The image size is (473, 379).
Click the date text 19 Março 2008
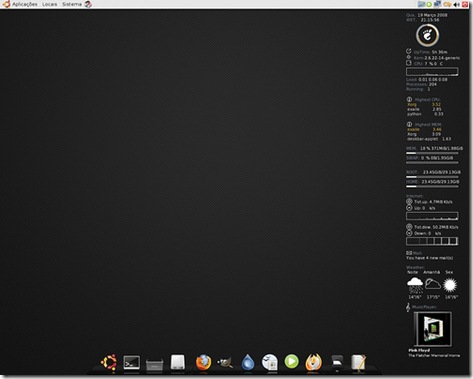coord(432,15)
